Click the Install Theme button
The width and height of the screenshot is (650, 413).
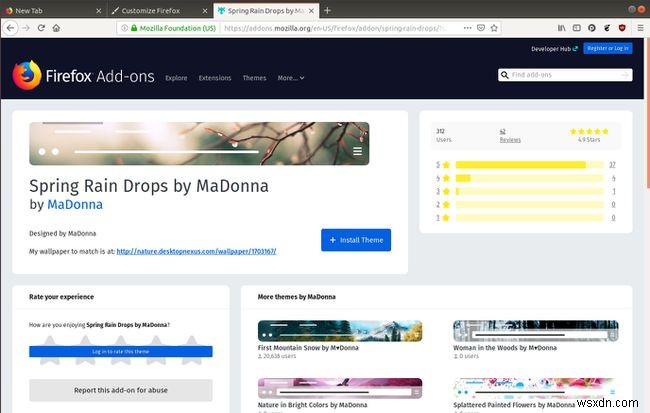point(356,240)
